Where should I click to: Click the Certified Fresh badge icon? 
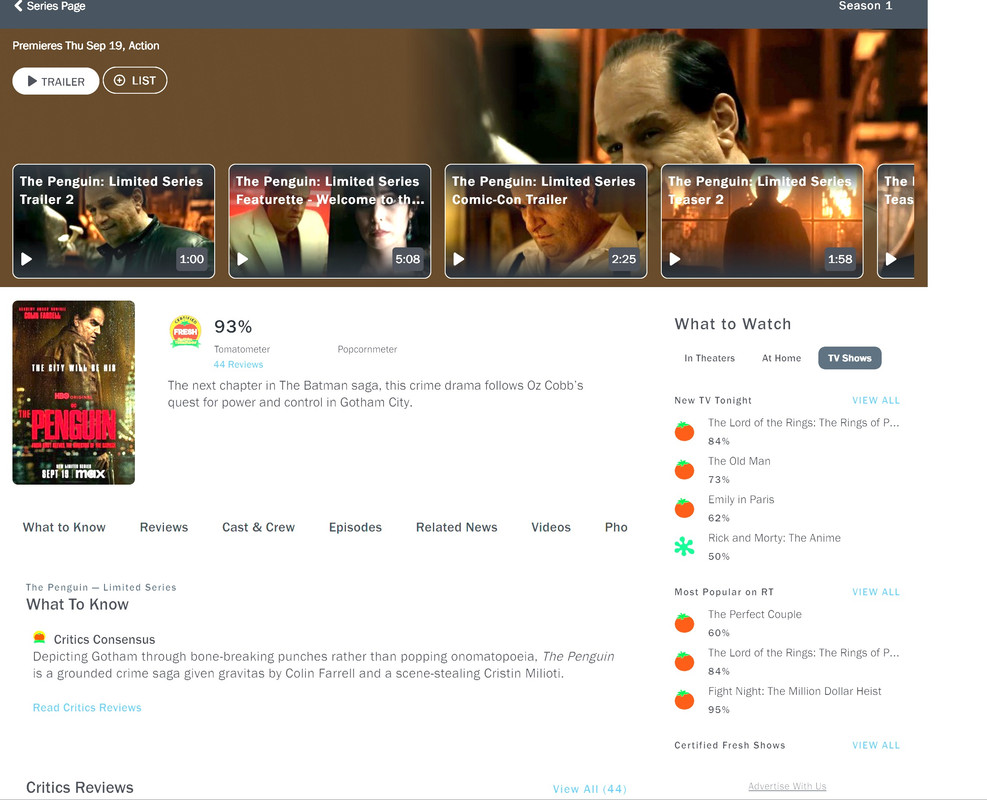(185, 332)
